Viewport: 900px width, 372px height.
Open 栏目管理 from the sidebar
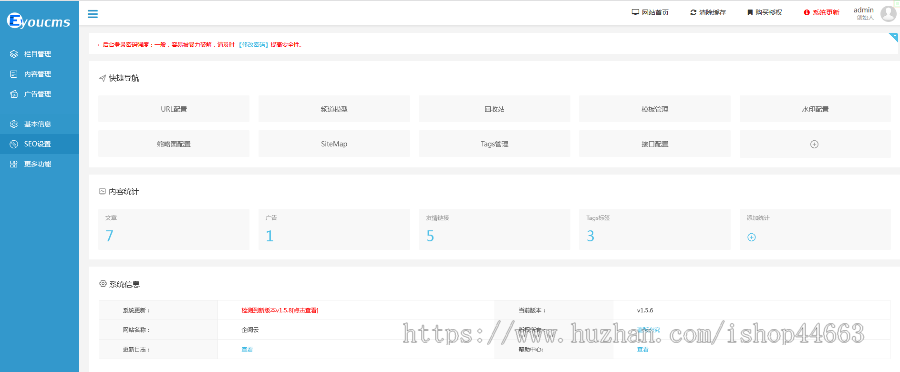coord(39,54)
